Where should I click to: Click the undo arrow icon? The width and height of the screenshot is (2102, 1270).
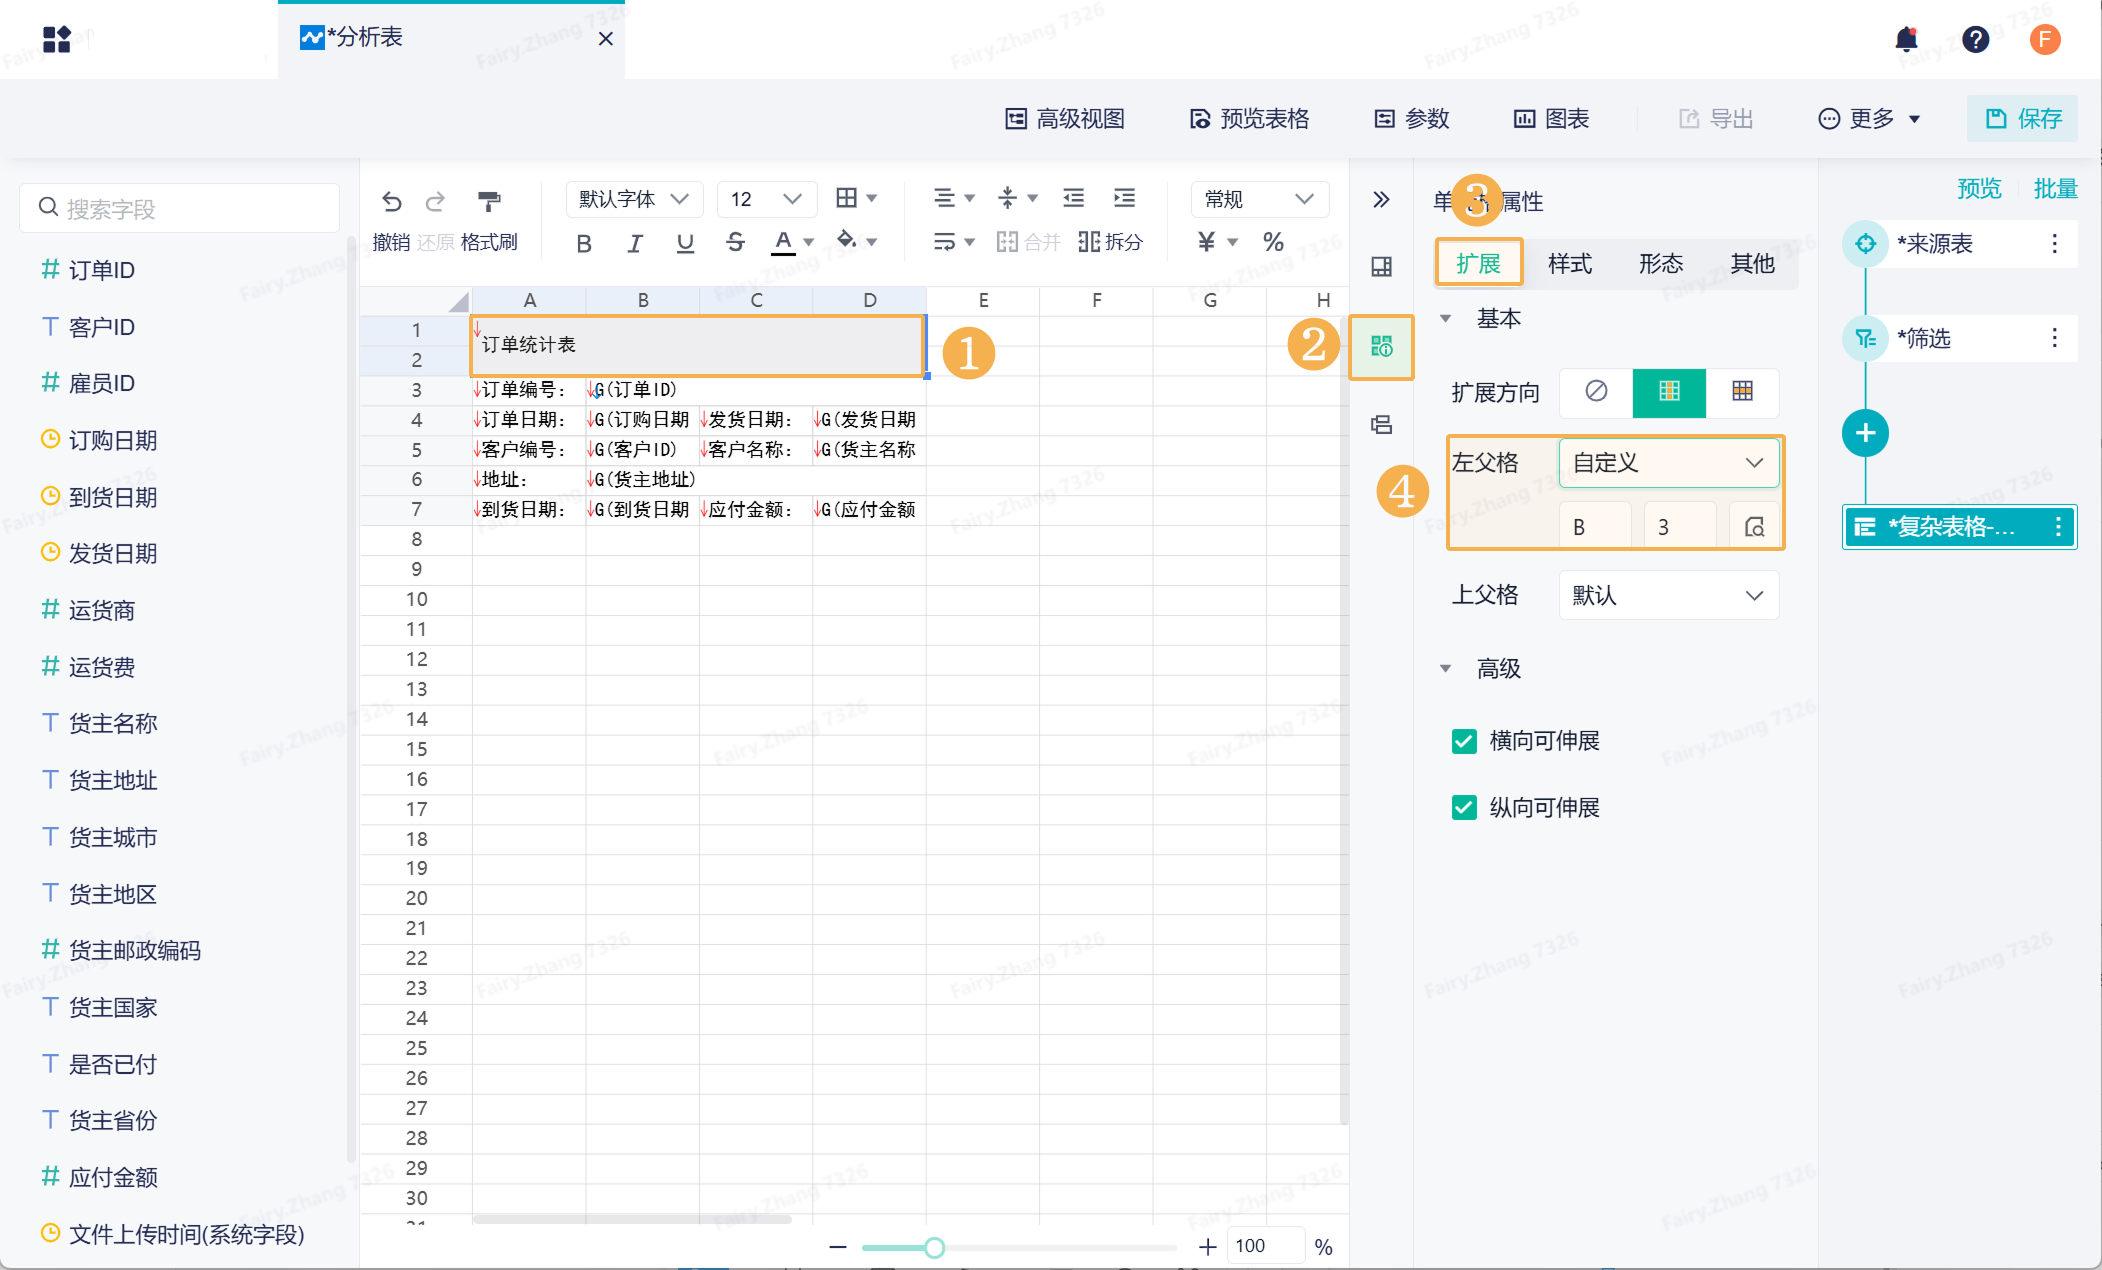click(391, 201)
